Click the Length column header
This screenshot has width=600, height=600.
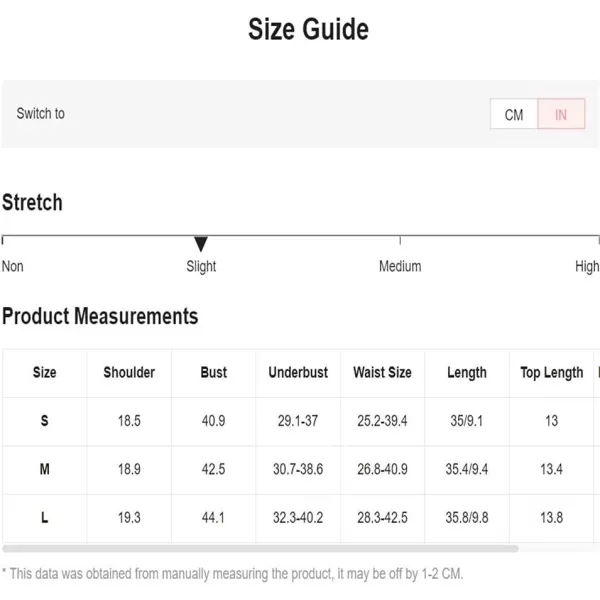coord(467,372)
